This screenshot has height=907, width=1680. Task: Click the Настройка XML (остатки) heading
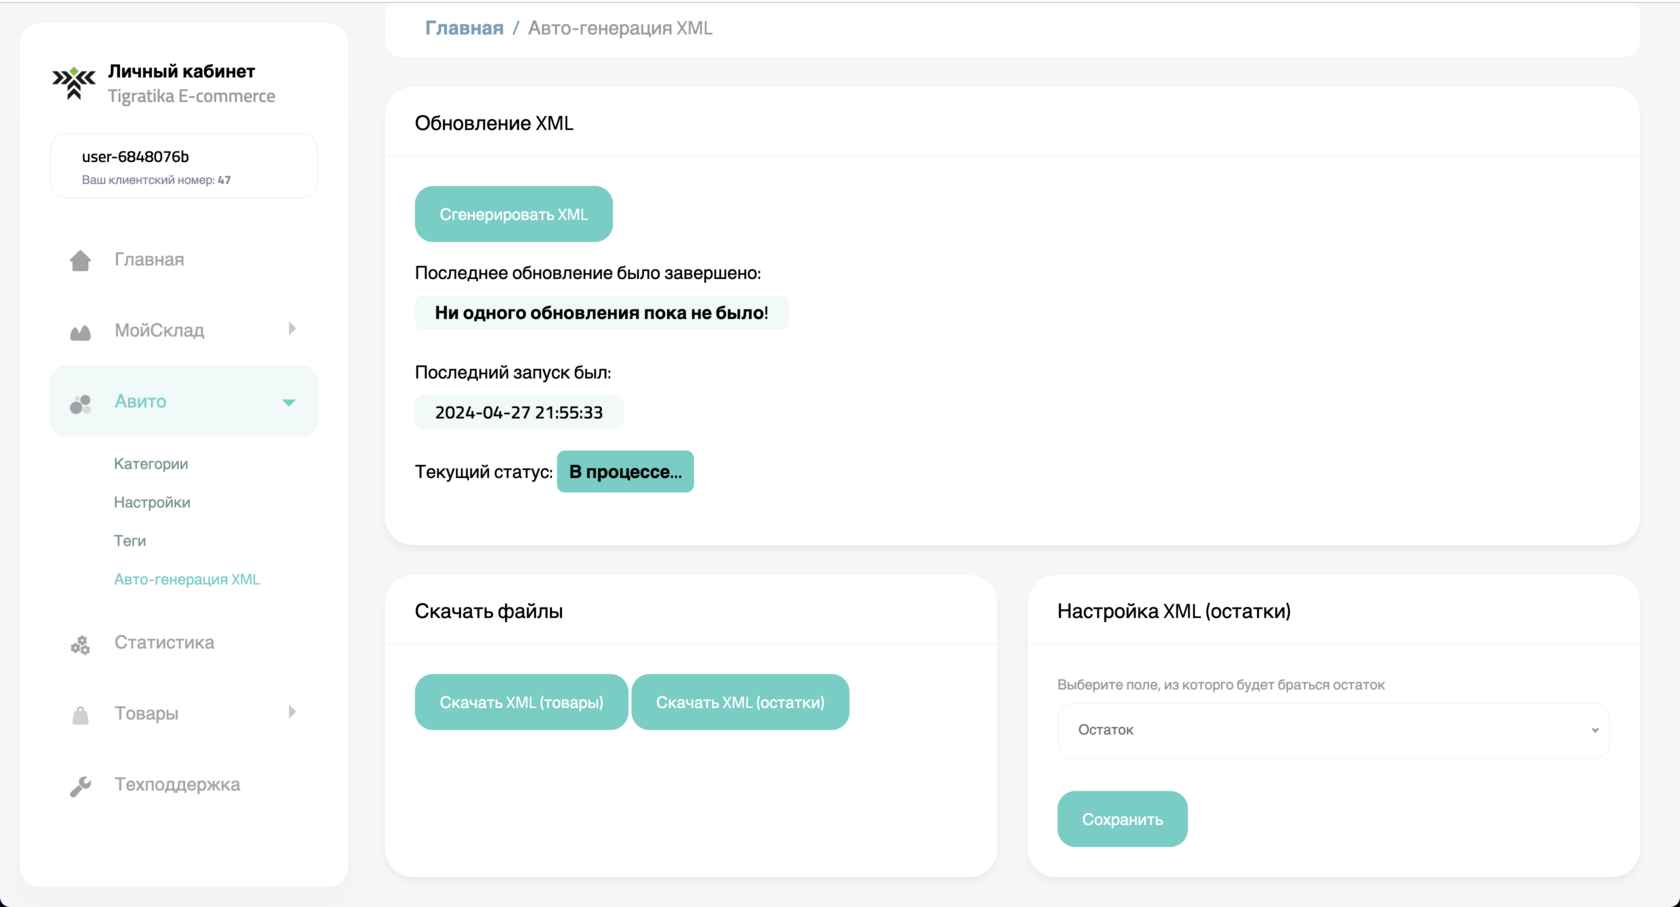(x=1174, y=611)
